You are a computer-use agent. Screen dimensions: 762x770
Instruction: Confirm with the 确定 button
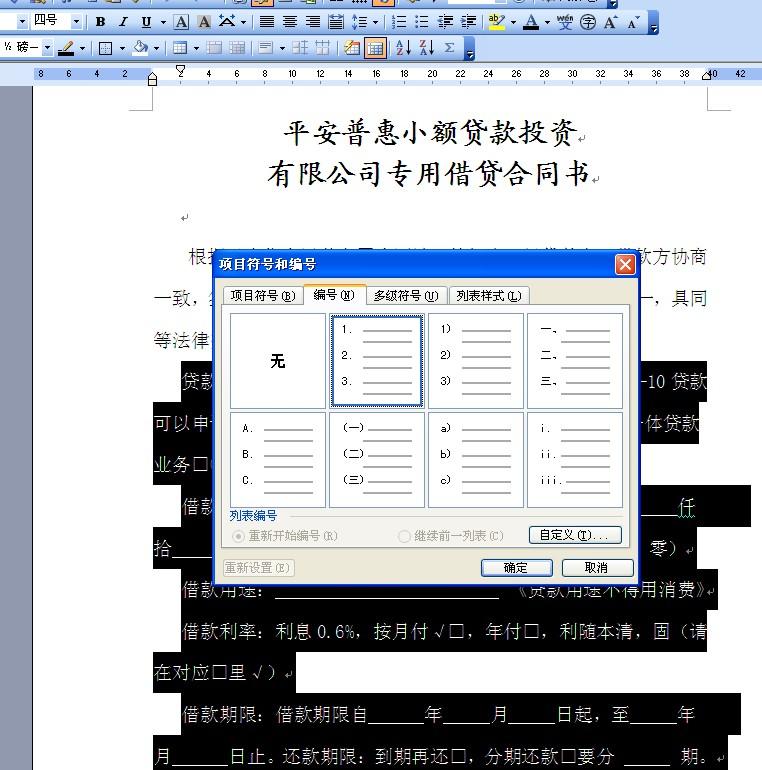517,568
